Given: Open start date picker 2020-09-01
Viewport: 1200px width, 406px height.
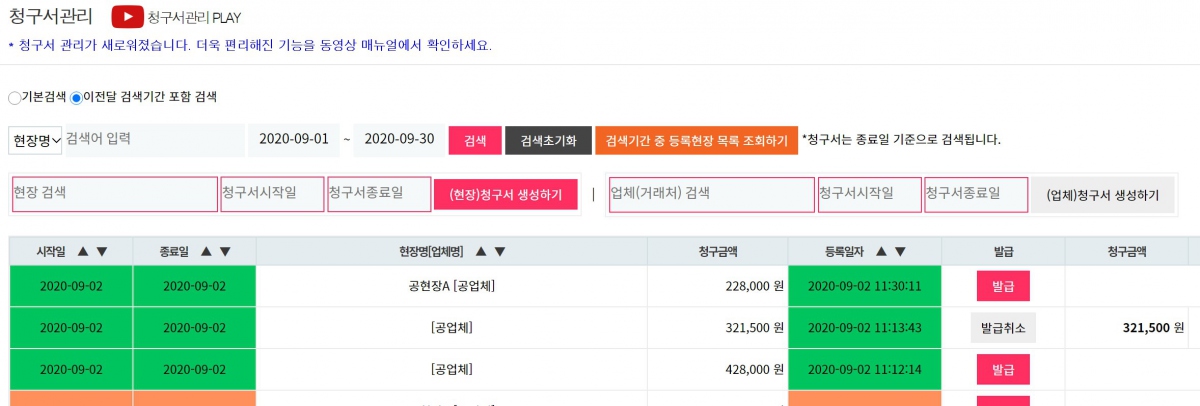Looking at the screenshot, I should pyautogui.click(x=293, y=140).
